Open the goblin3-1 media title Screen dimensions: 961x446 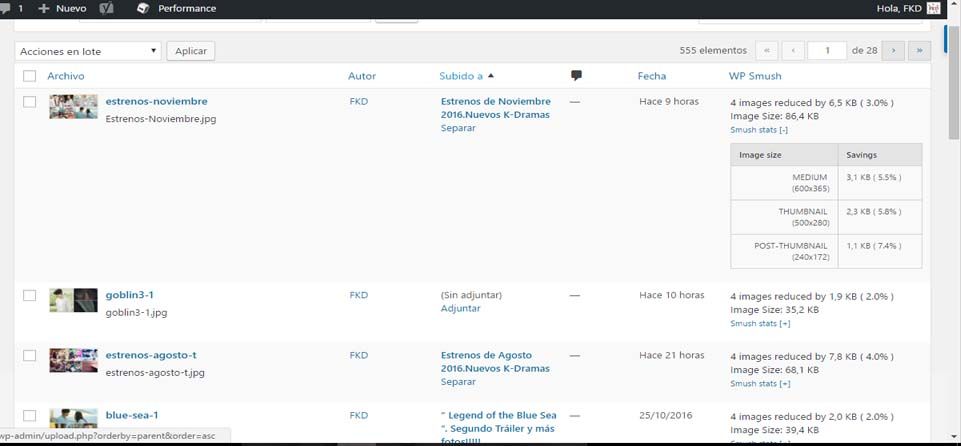point(129,295)
